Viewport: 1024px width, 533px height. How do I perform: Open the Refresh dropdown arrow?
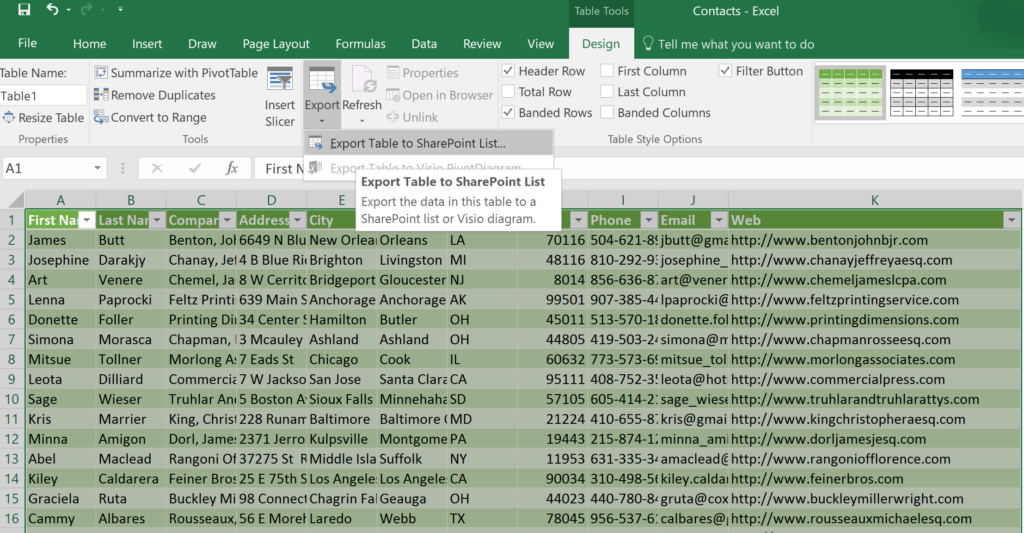[362, 121]
